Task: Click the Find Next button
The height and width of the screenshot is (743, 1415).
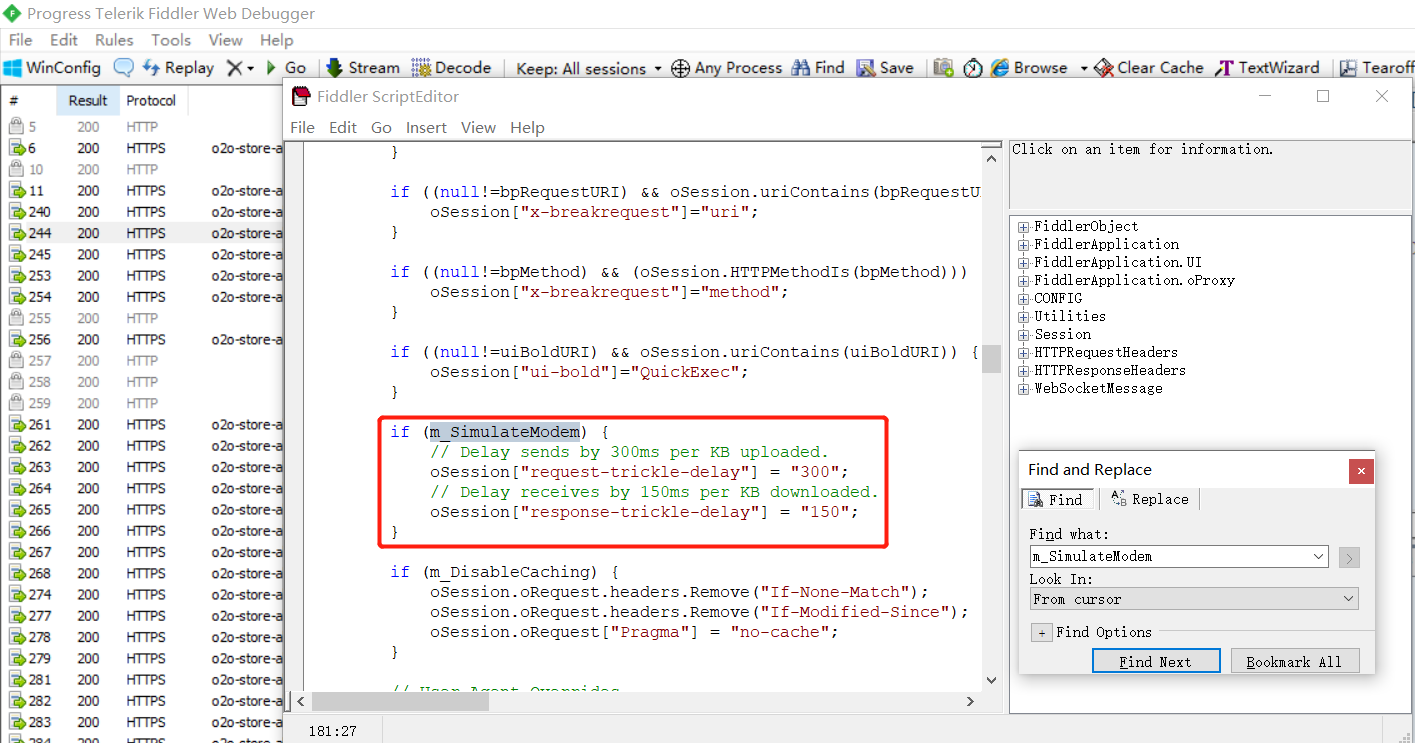Action: coord(1156,661)
